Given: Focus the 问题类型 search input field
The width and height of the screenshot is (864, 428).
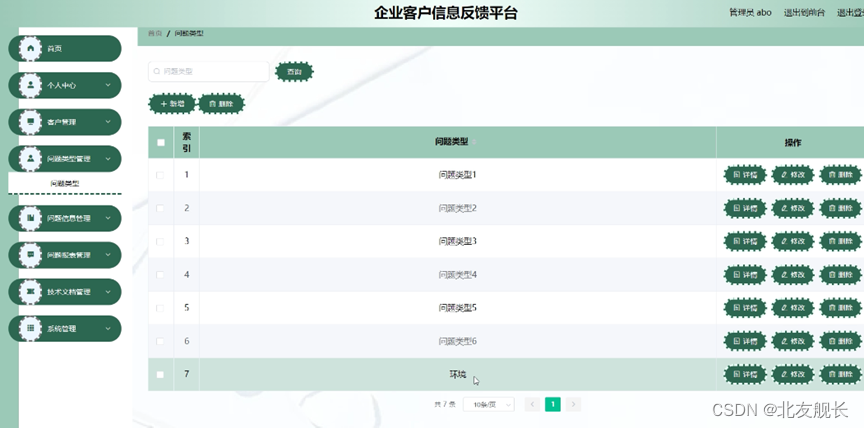Looking at the screenshot, I should (209, 72).
